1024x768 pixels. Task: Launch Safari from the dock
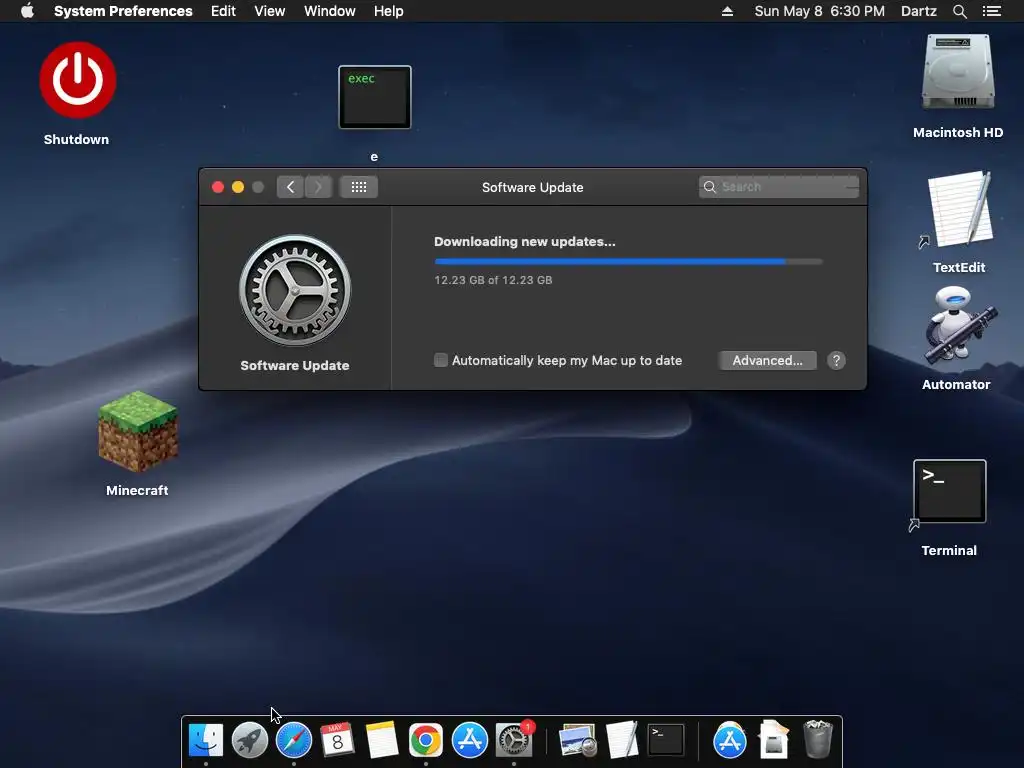[x=294, y=741]
